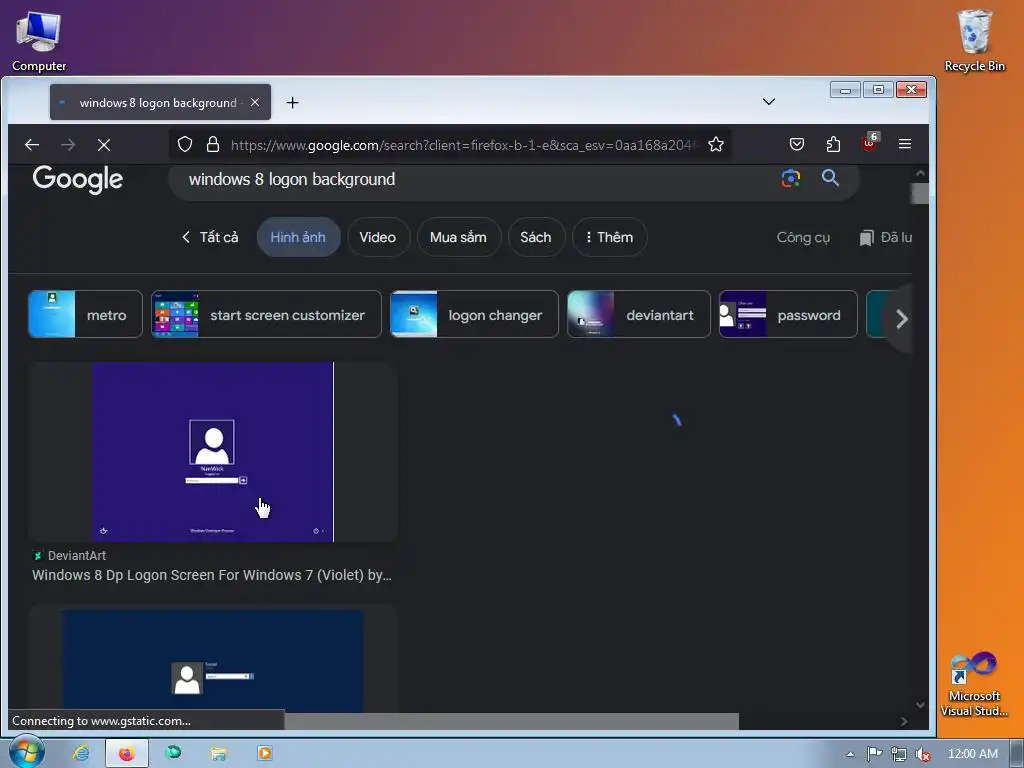Open the Windows Start orb

coord(26,752)
